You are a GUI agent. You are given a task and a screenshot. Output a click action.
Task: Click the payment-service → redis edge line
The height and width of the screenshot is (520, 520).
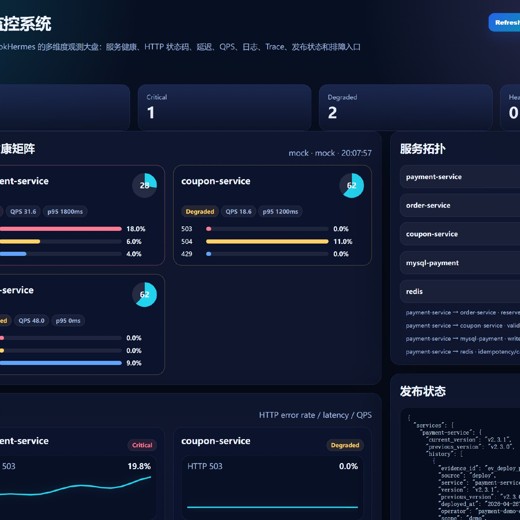point(463,352)
